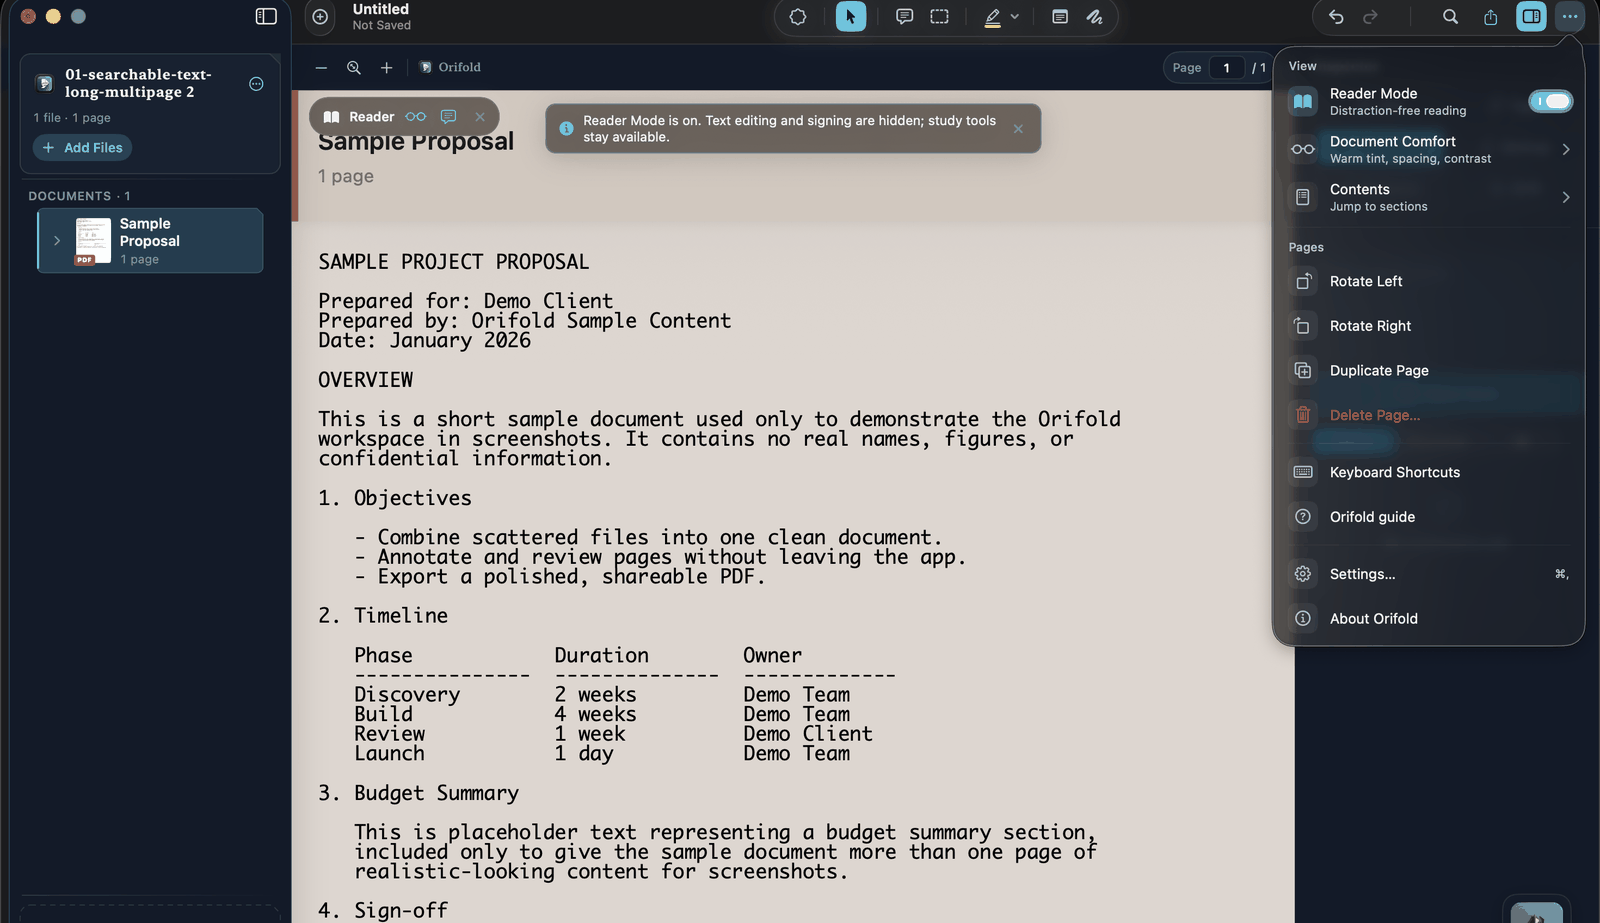Open highlighter color dropdown arrow
This screenshot has height=923, width=1600.
(1015, 17)
